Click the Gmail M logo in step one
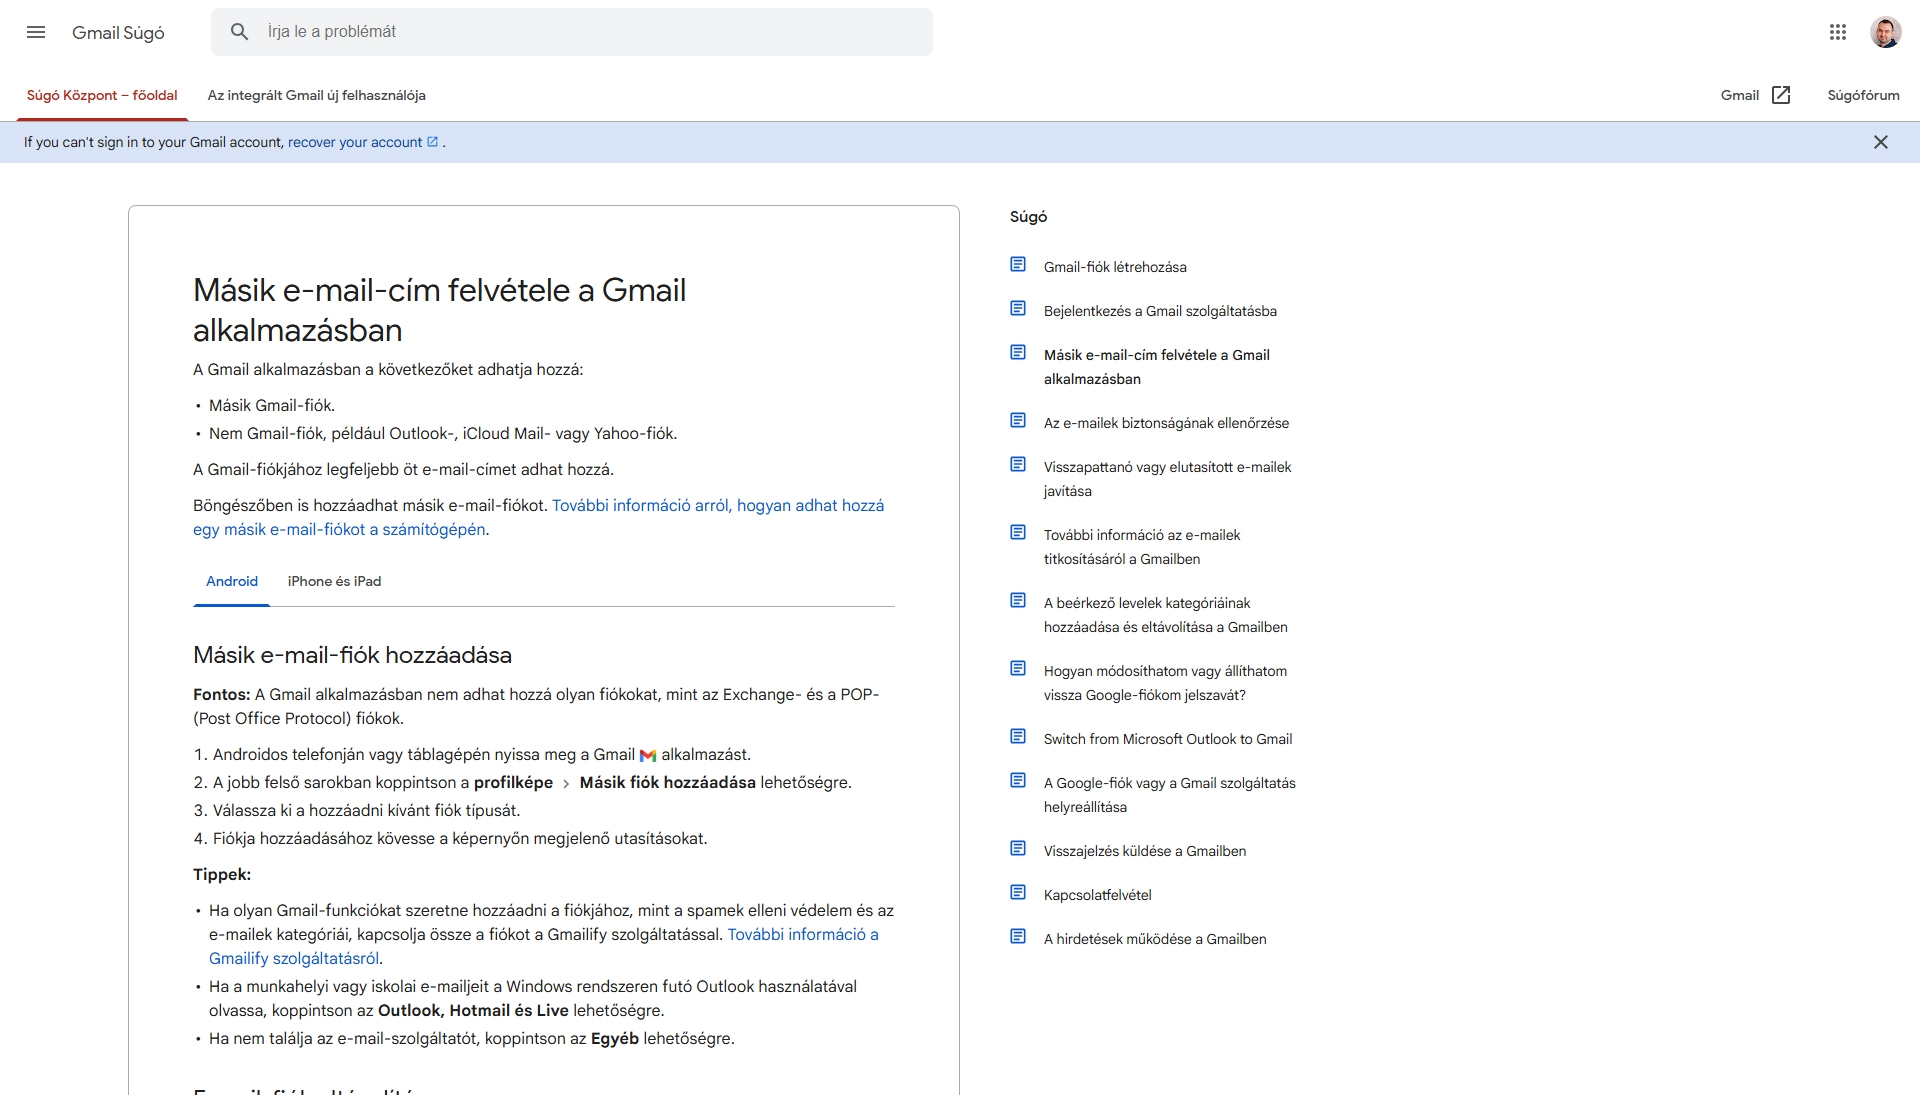 coord(647,754)
